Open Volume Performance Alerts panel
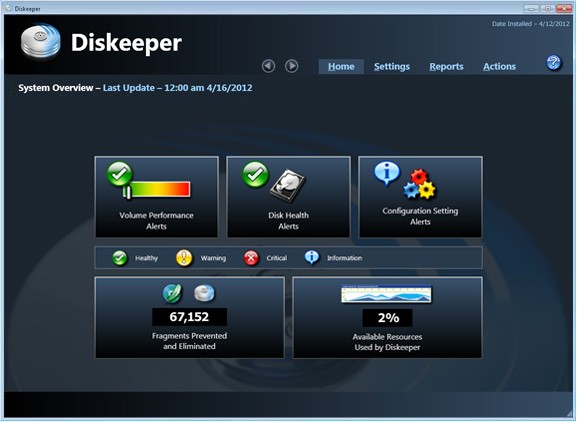 tap(156, 197)
